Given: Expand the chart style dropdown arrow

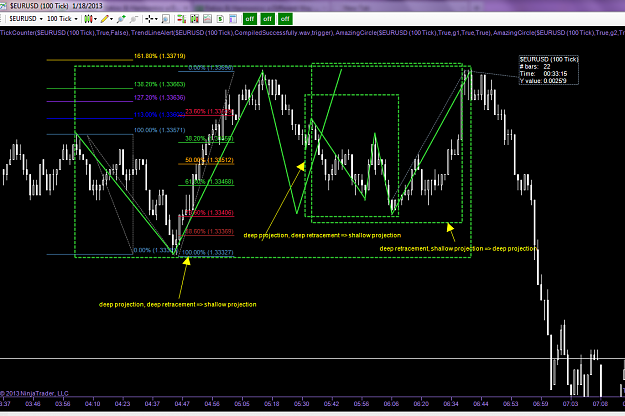Looking at the screenshot, I should pos(95,19).
